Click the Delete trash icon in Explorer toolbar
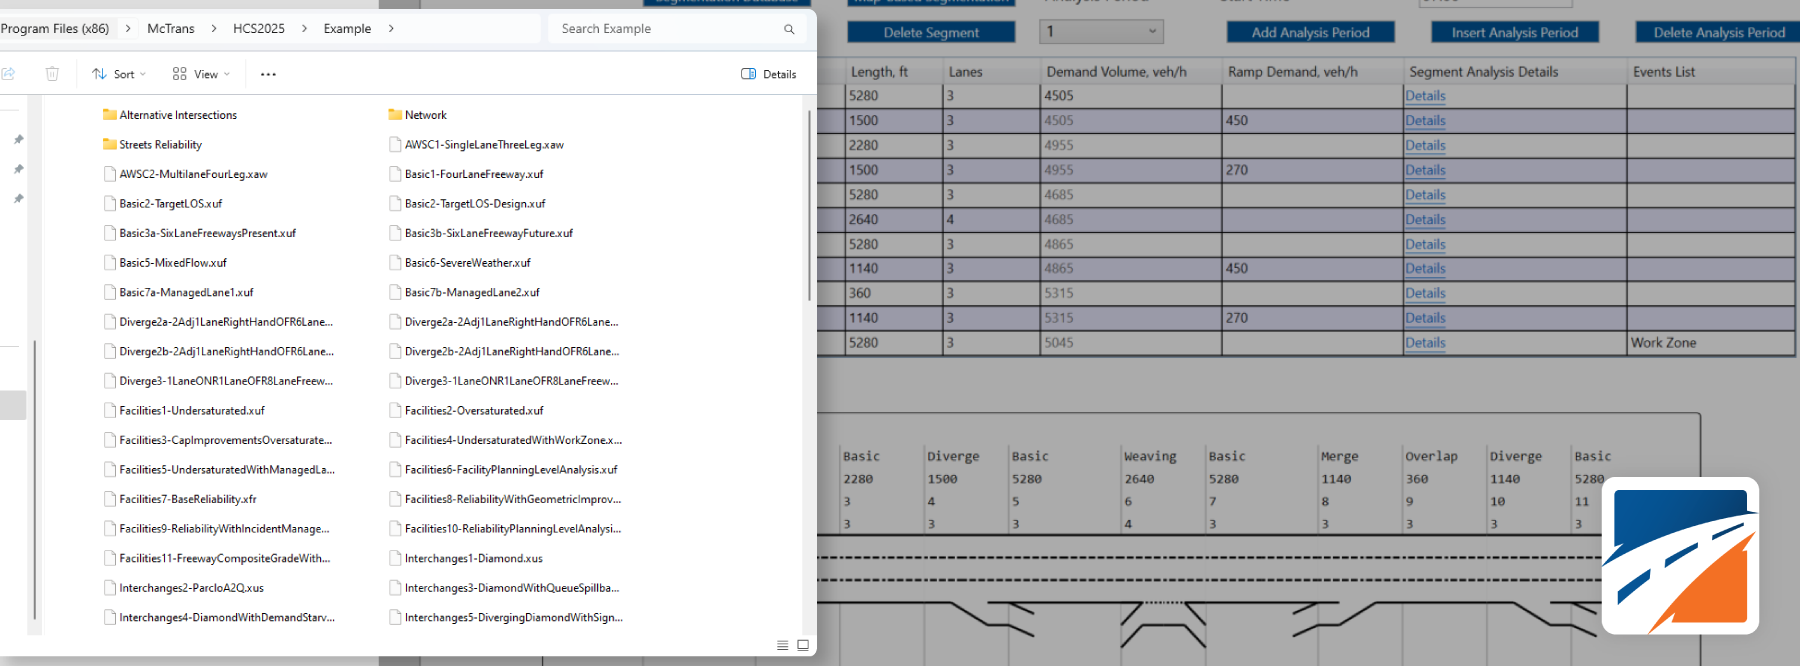1800x666 pixels. (52, 74)
